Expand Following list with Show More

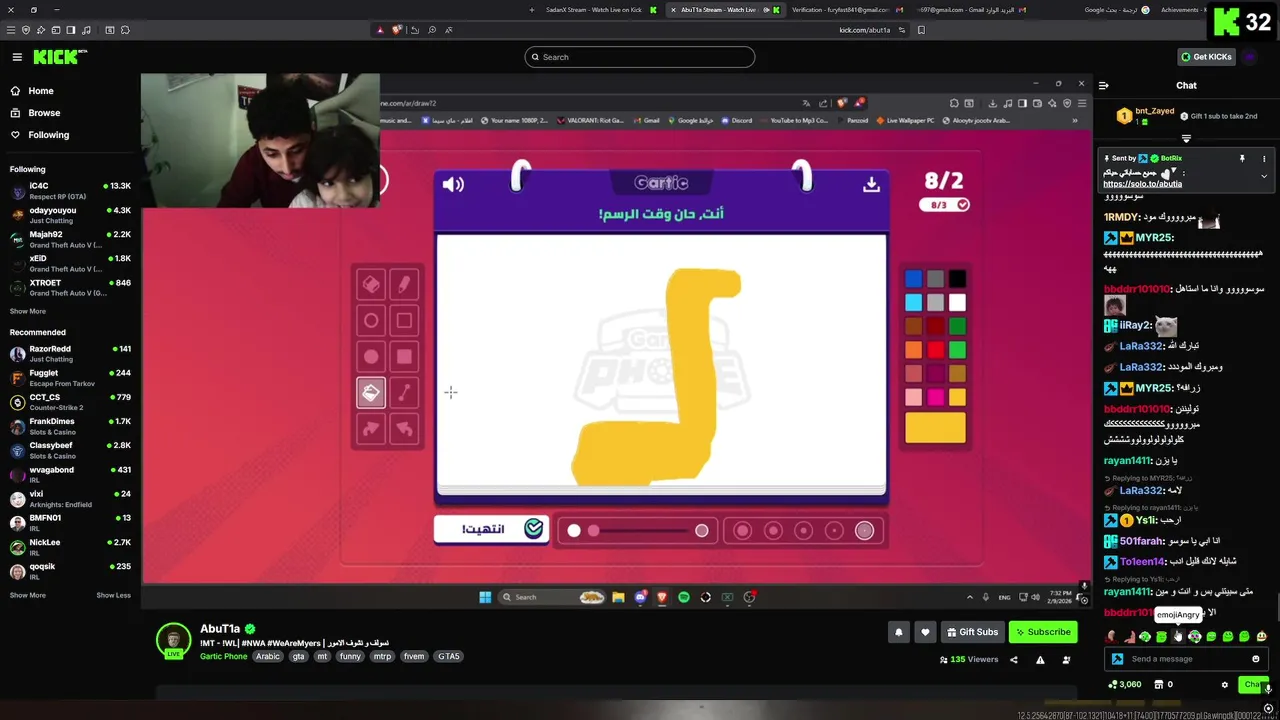tap(27, 311)
